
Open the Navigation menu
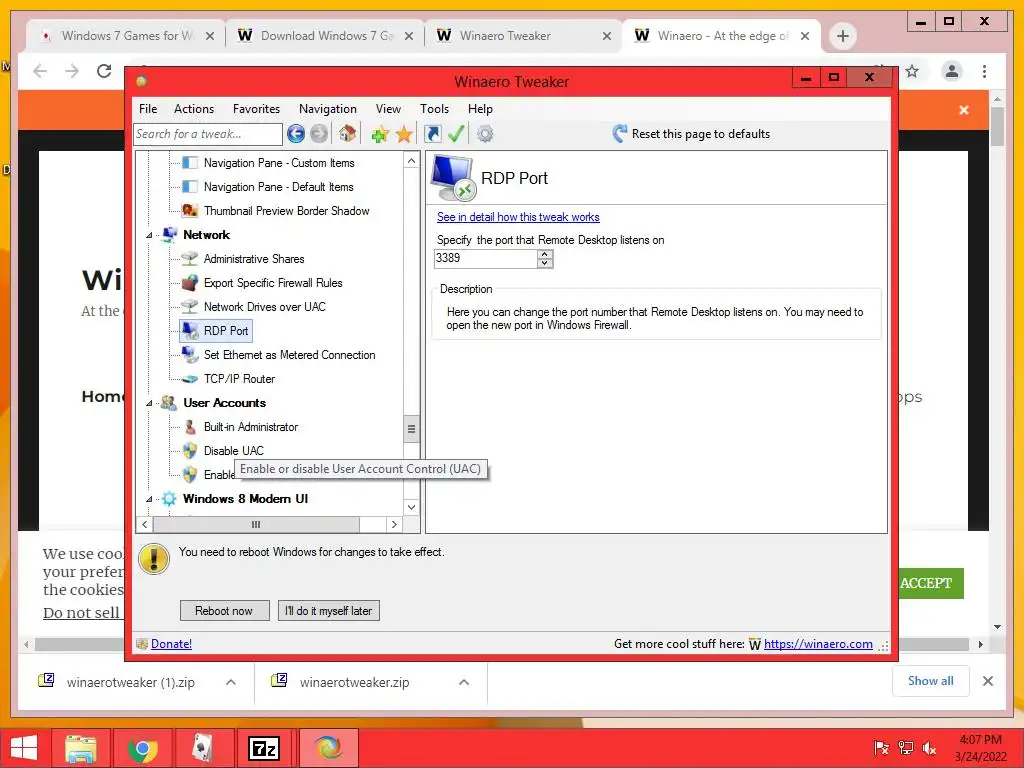(328, 109)
